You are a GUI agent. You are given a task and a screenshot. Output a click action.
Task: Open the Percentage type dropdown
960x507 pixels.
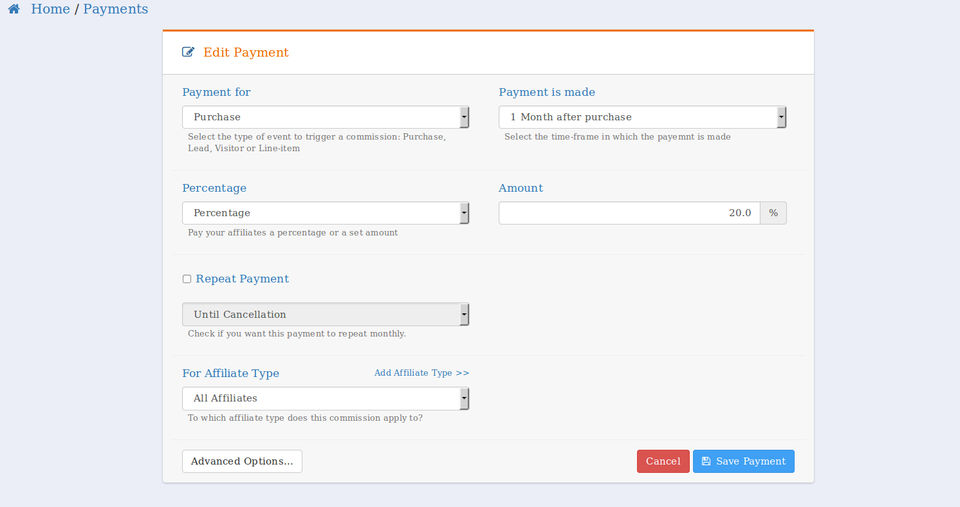[x=325, y=213]
